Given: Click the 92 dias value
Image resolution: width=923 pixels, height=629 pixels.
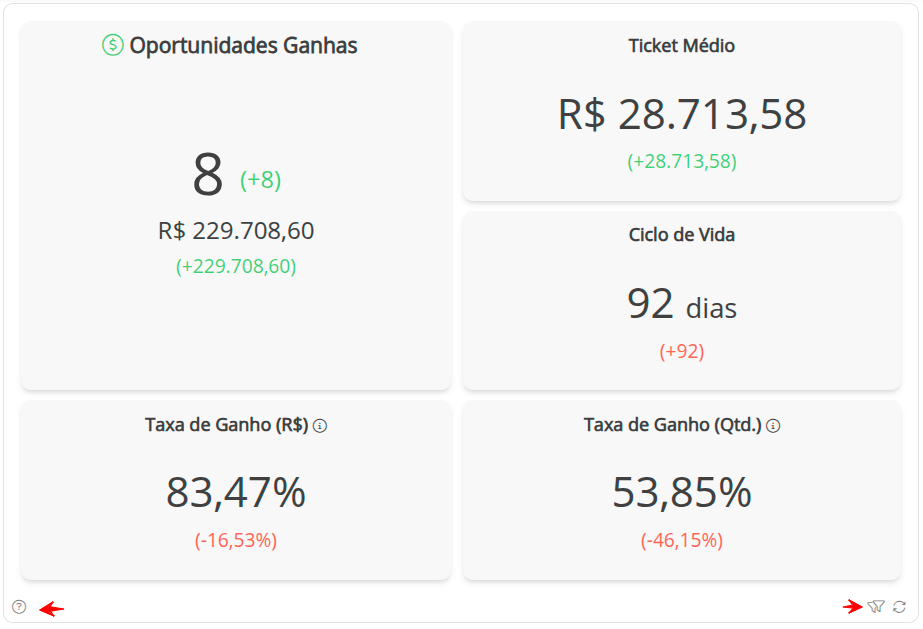Looking at the screenshot, I should click(682, 304).
